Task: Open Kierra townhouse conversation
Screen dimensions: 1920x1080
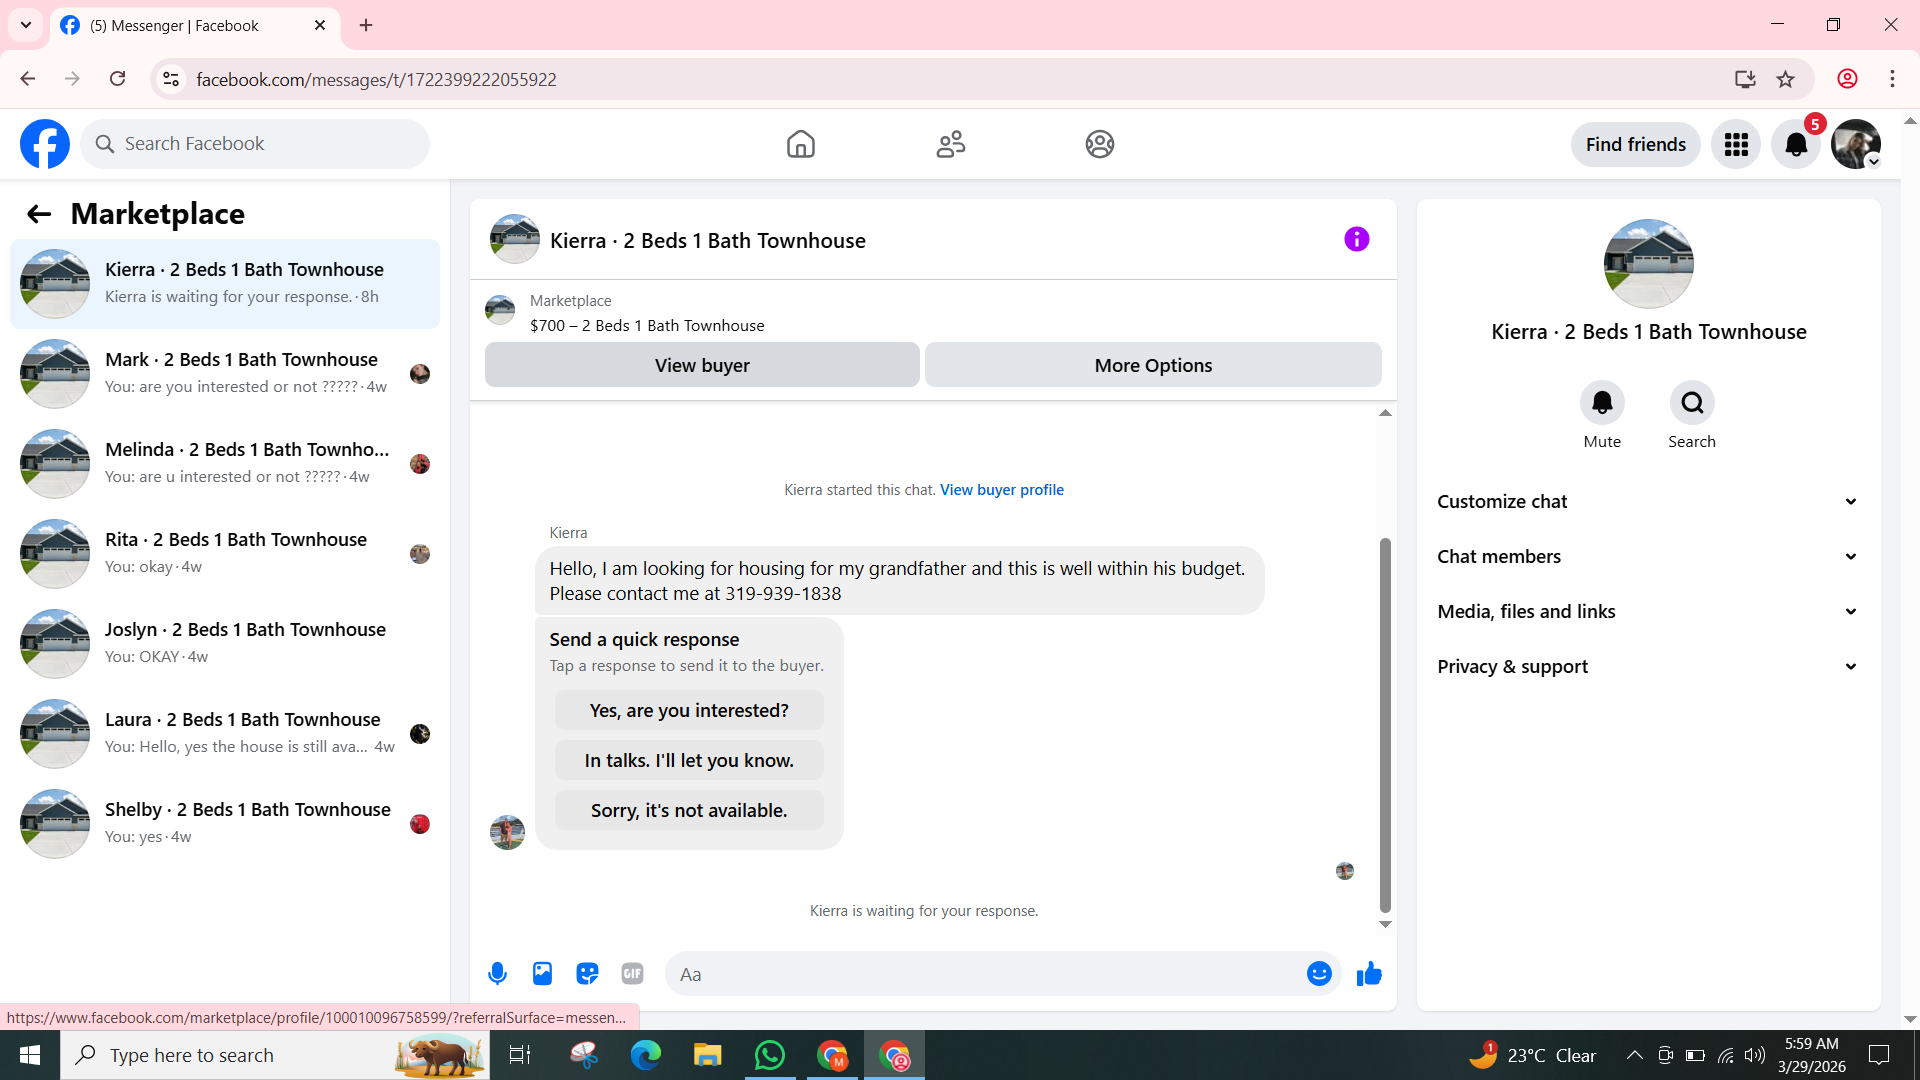Action: point(225,284)
